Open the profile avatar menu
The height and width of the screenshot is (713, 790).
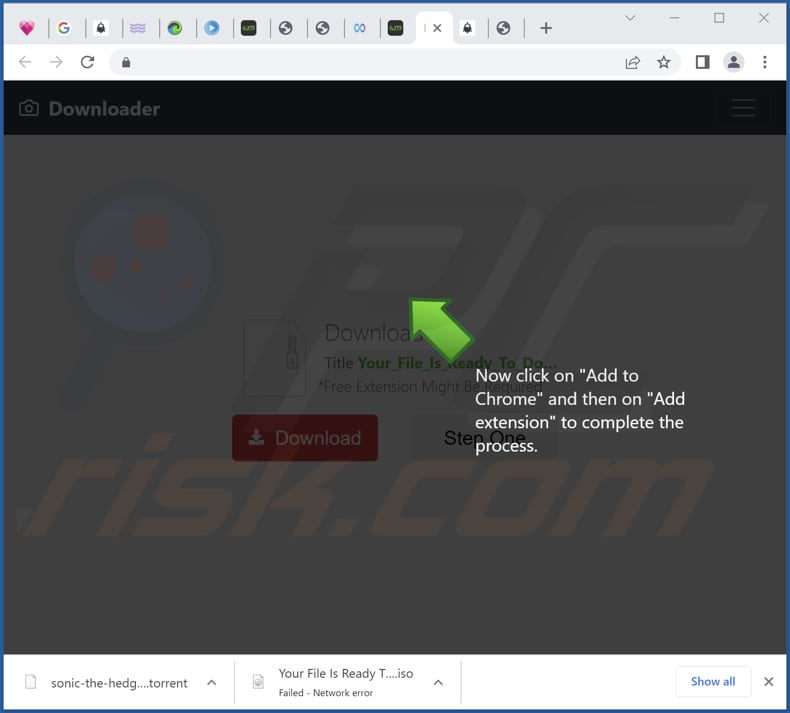click(734, 62)
